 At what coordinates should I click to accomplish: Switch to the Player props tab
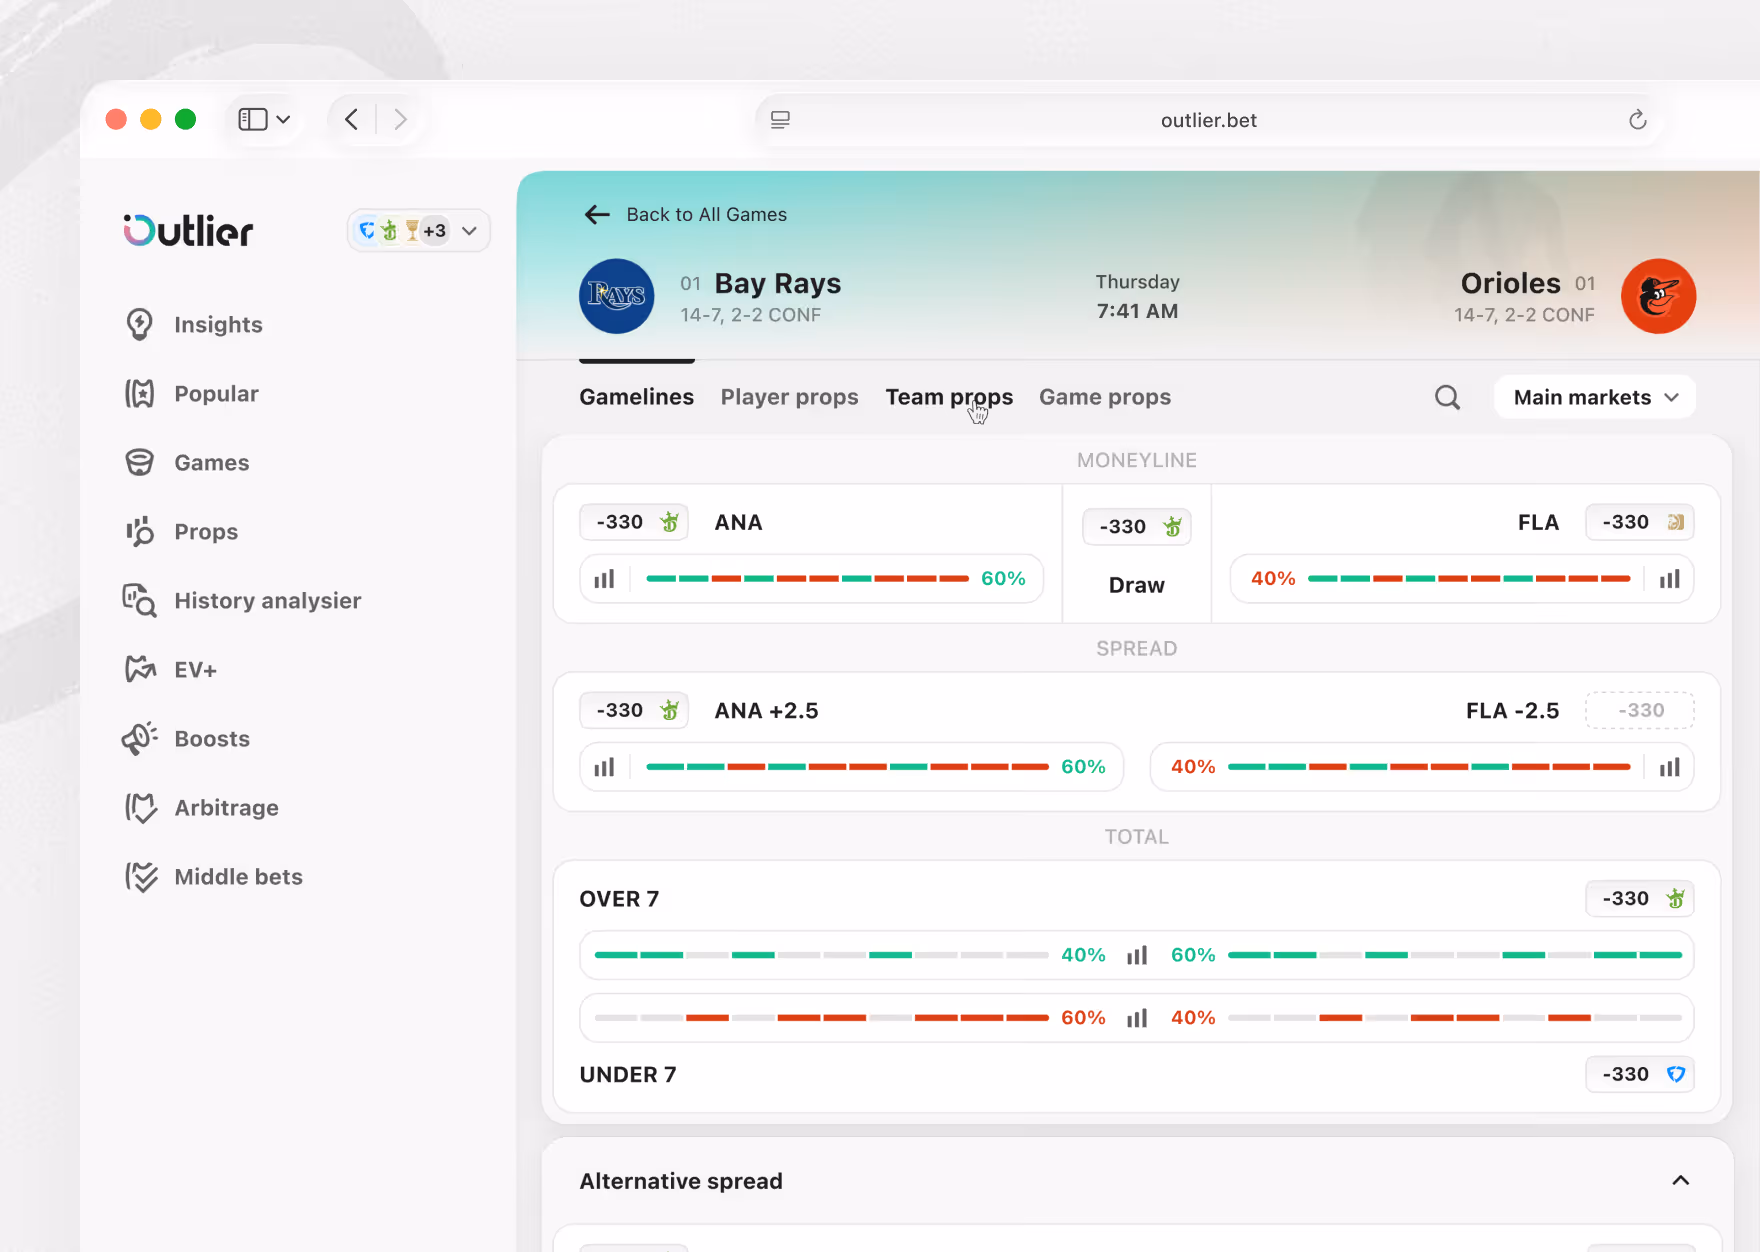pos(790,398)
